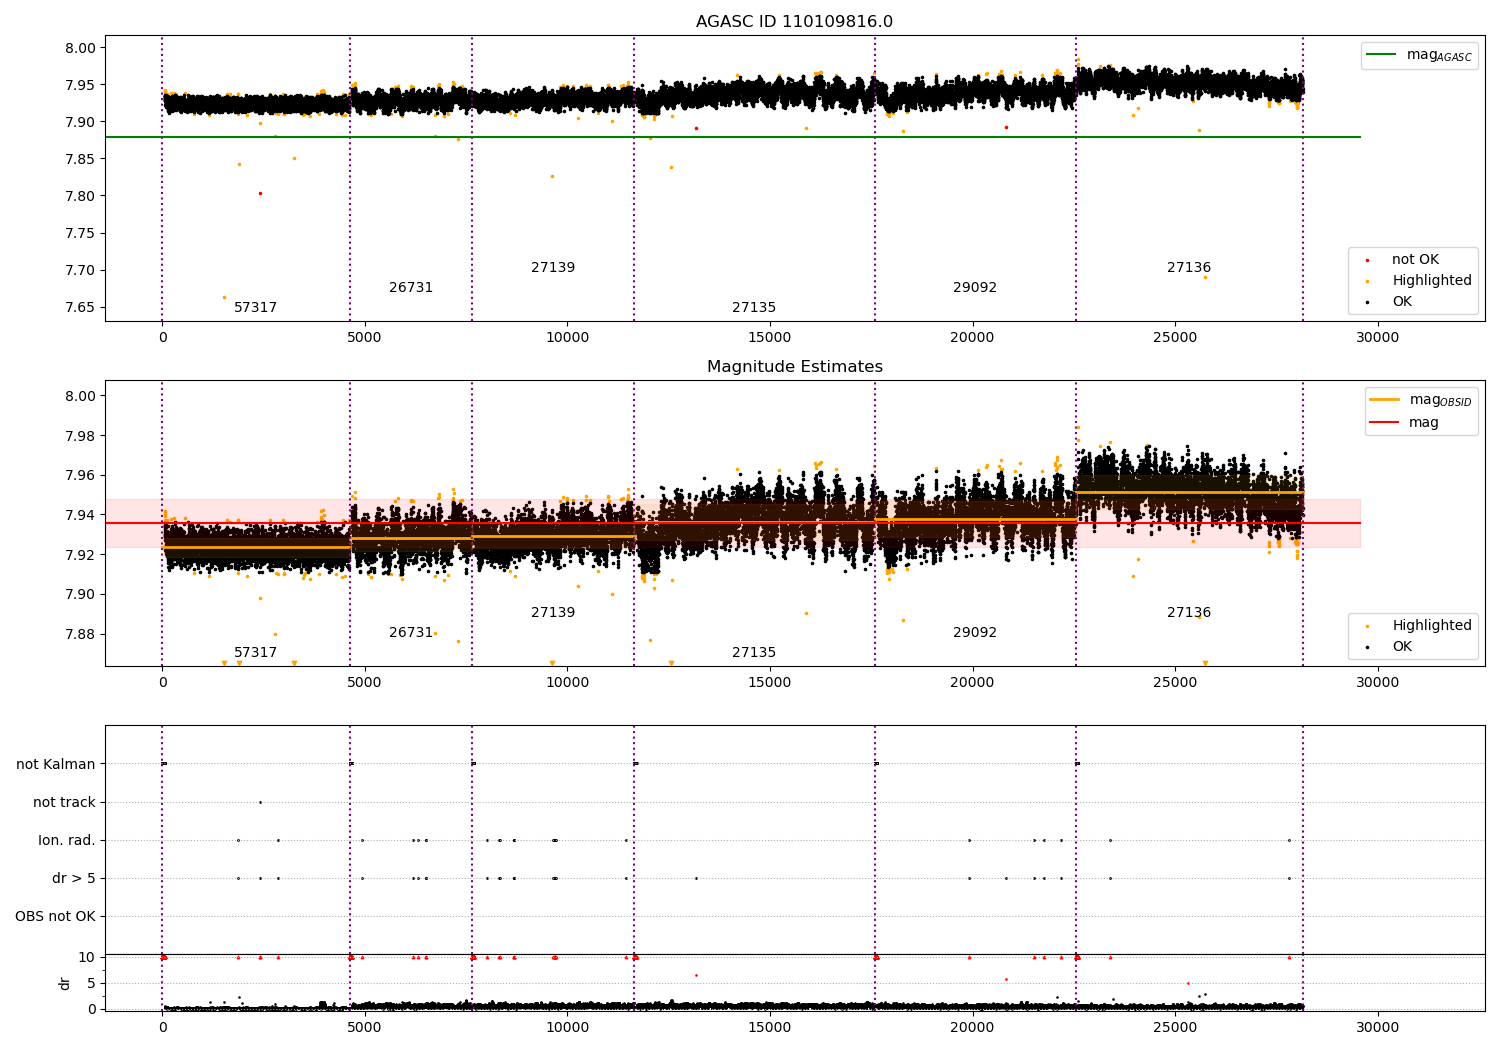Click the 'not track' axis label
1500x1050 pixels.
tap(64, 803)
